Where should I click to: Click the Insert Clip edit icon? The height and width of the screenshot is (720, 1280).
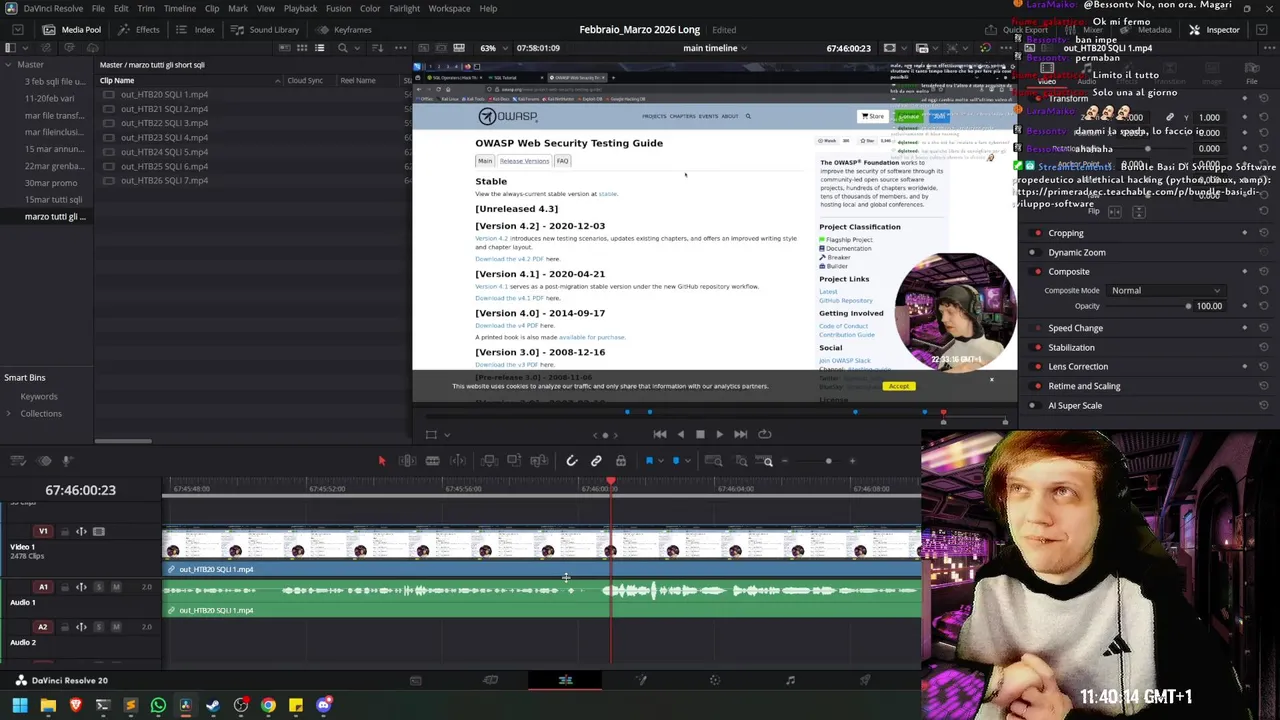489,461
